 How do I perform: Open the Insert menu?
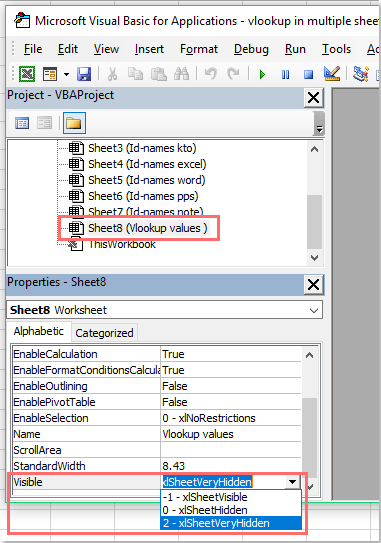(149, 49)
